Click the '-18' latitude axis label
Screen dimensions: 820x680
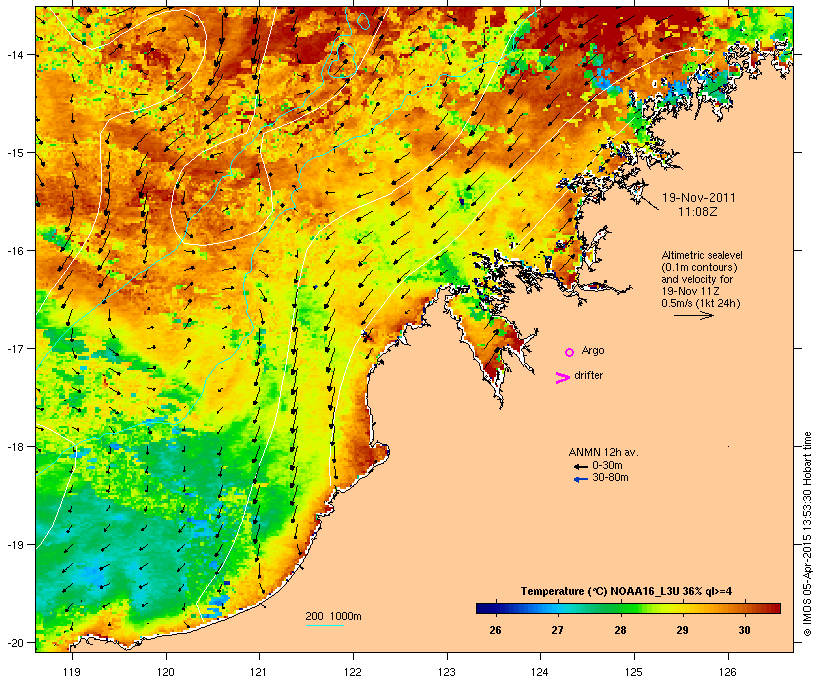[x=14, y=446]
